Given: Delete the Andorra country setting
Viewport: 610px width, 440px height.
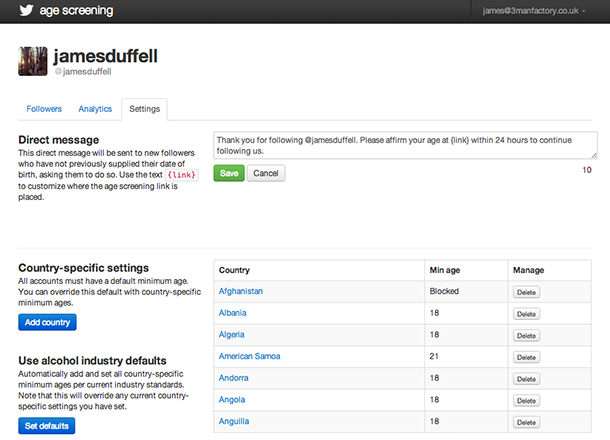Looking at the screenshot, I should (x=527, y=378).
